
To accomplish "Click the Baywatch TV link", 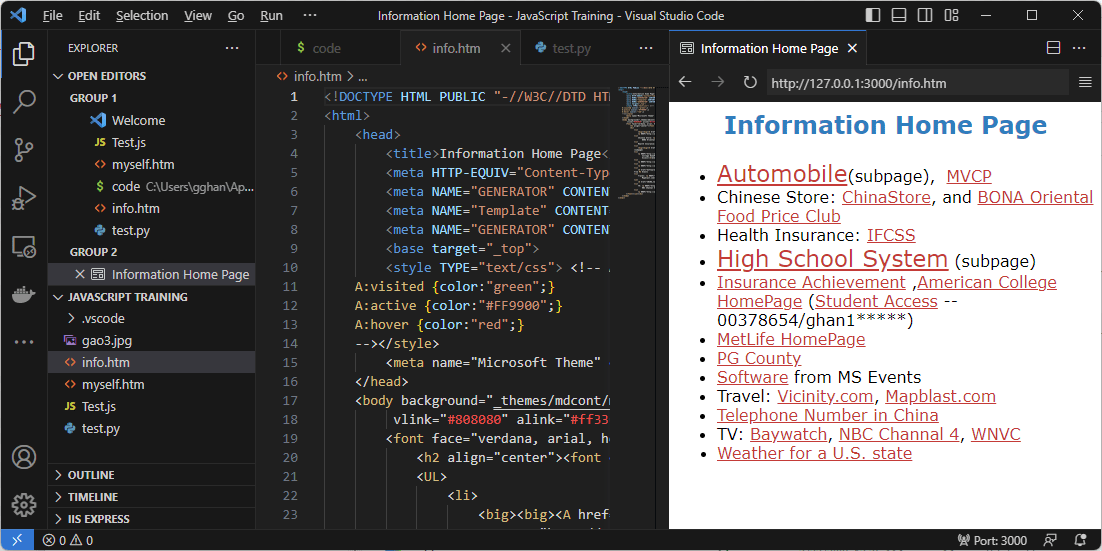I will [789, 434].
